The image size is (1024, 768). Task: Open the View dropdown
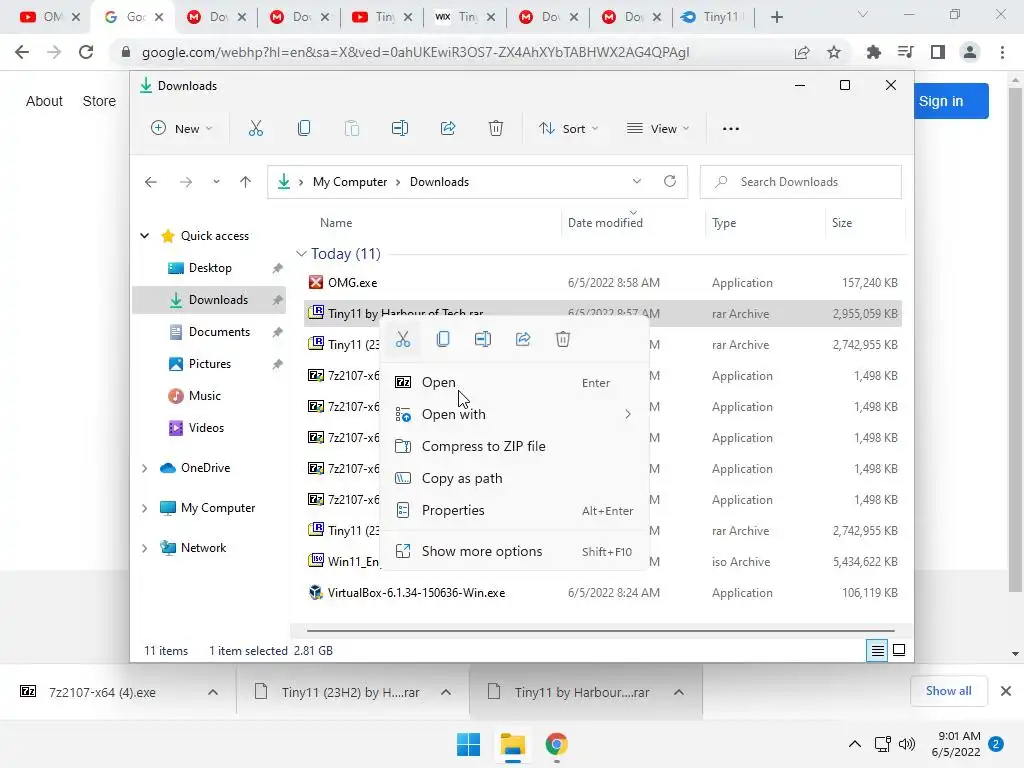pyautogui.click(x=658, y=129)
